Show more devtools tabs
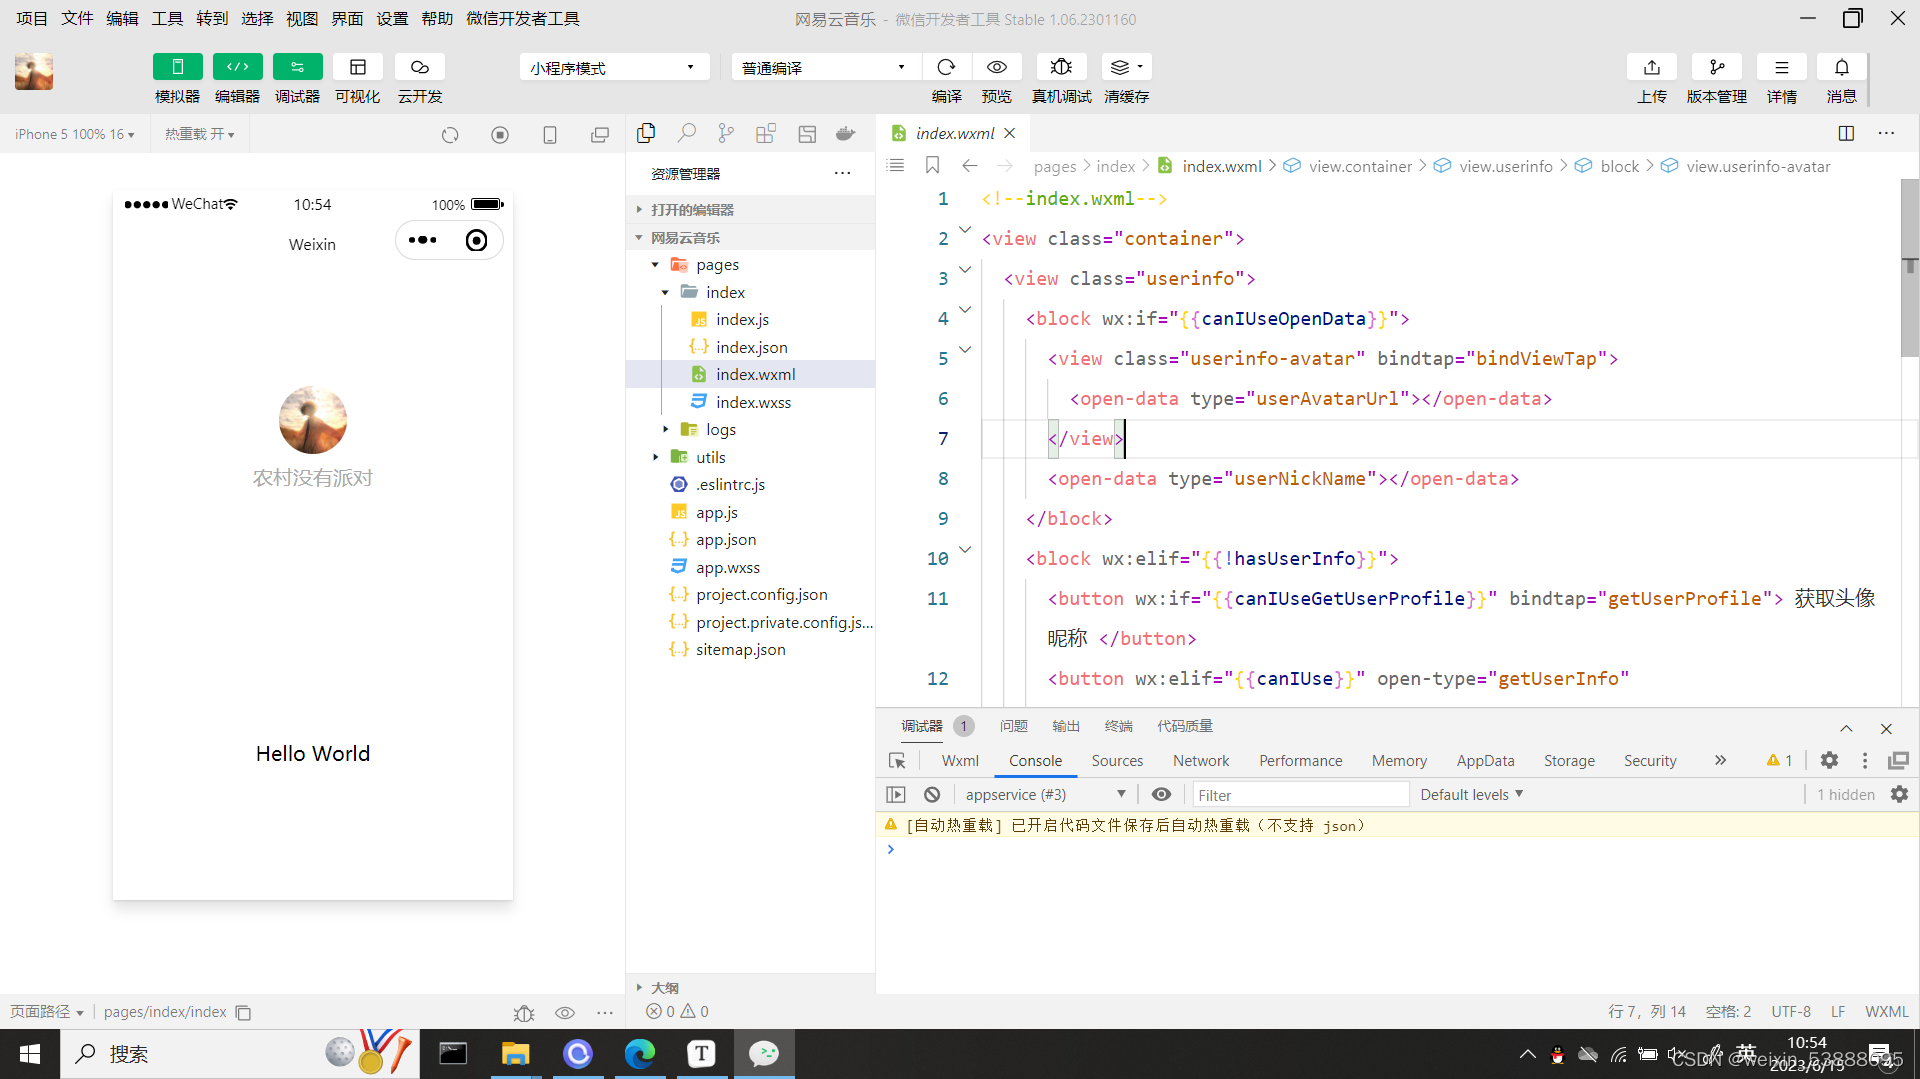The image size is (1920, 1079). point(1720,760)
